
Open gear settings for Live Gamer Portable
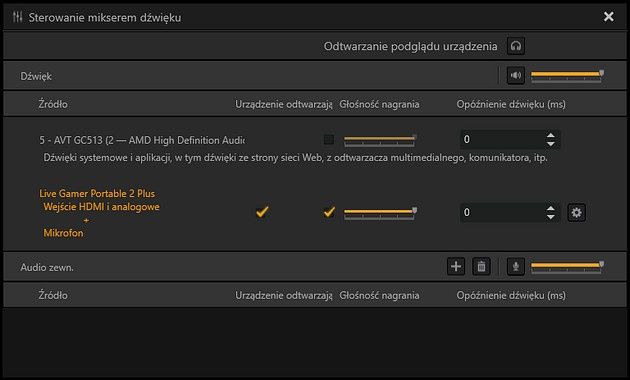[577, 212]
